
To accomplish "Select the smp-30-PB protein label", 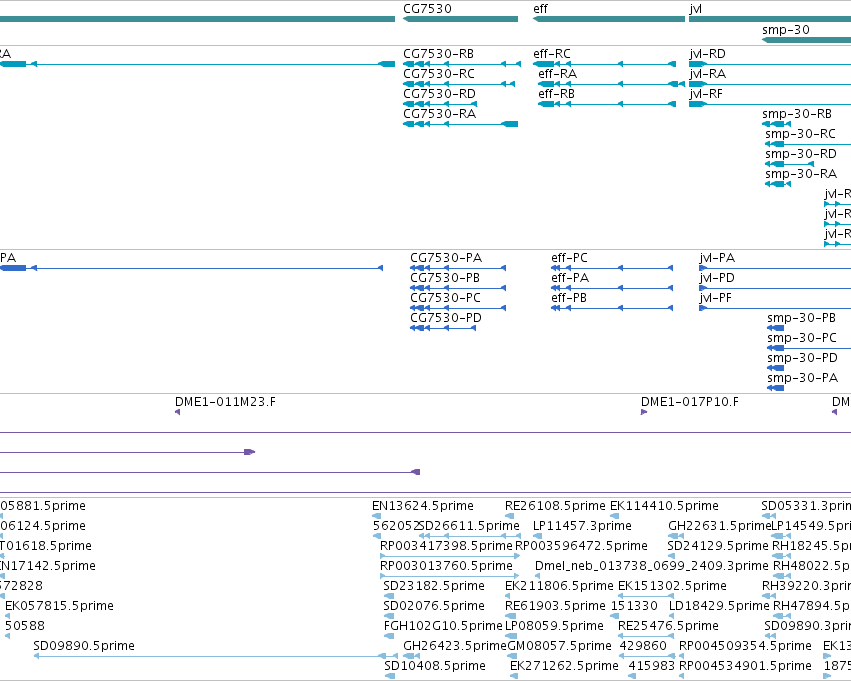I will 802,318.
